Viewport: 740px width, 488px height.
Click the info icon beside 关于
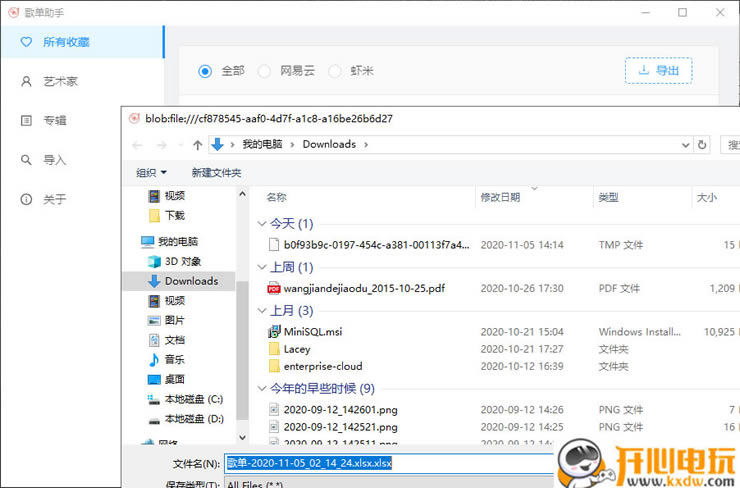point(26,199)
